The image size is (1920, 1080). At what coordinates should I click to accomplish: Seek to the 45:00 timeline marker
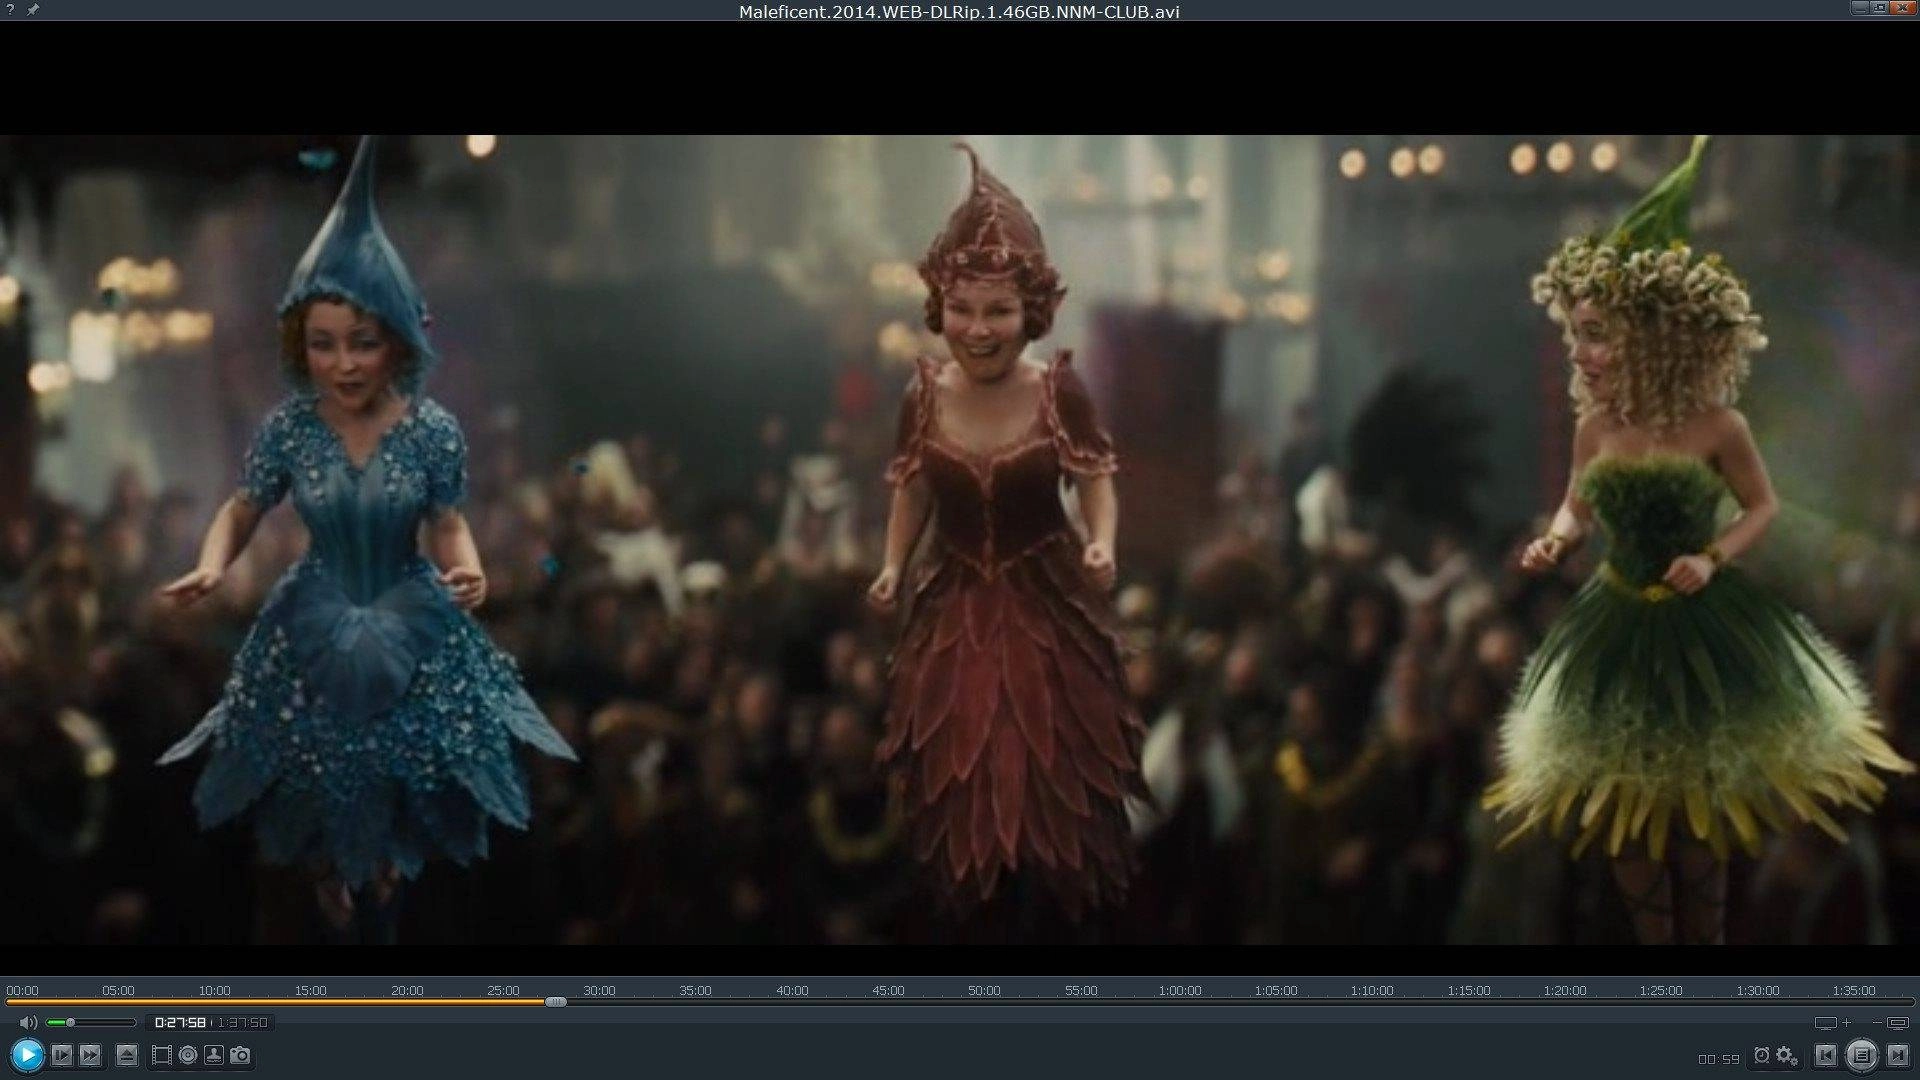(x=888, y=990)
